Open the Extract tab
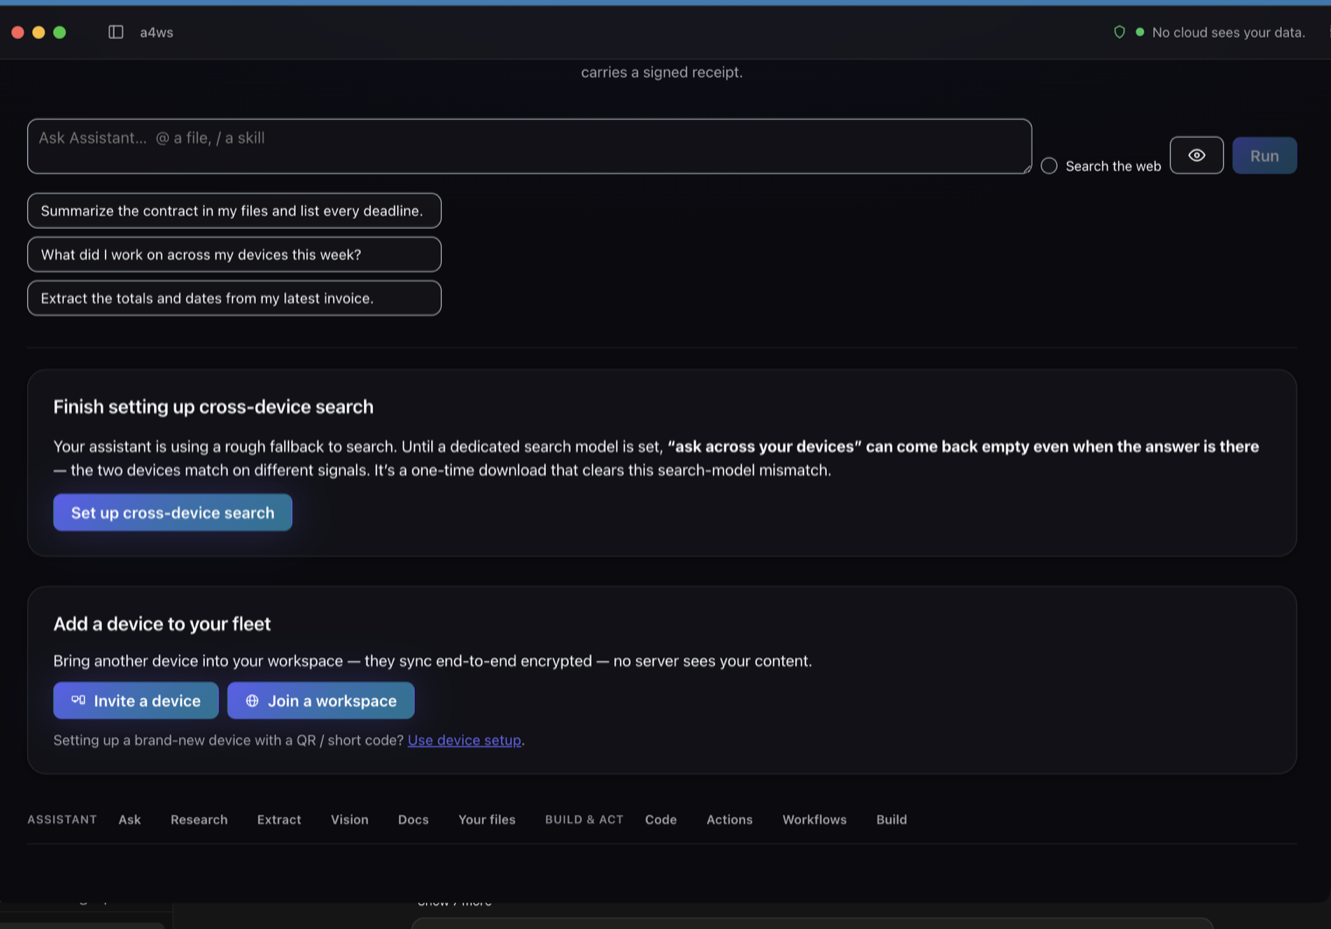Screen dimensions: 1331x929 279,819
